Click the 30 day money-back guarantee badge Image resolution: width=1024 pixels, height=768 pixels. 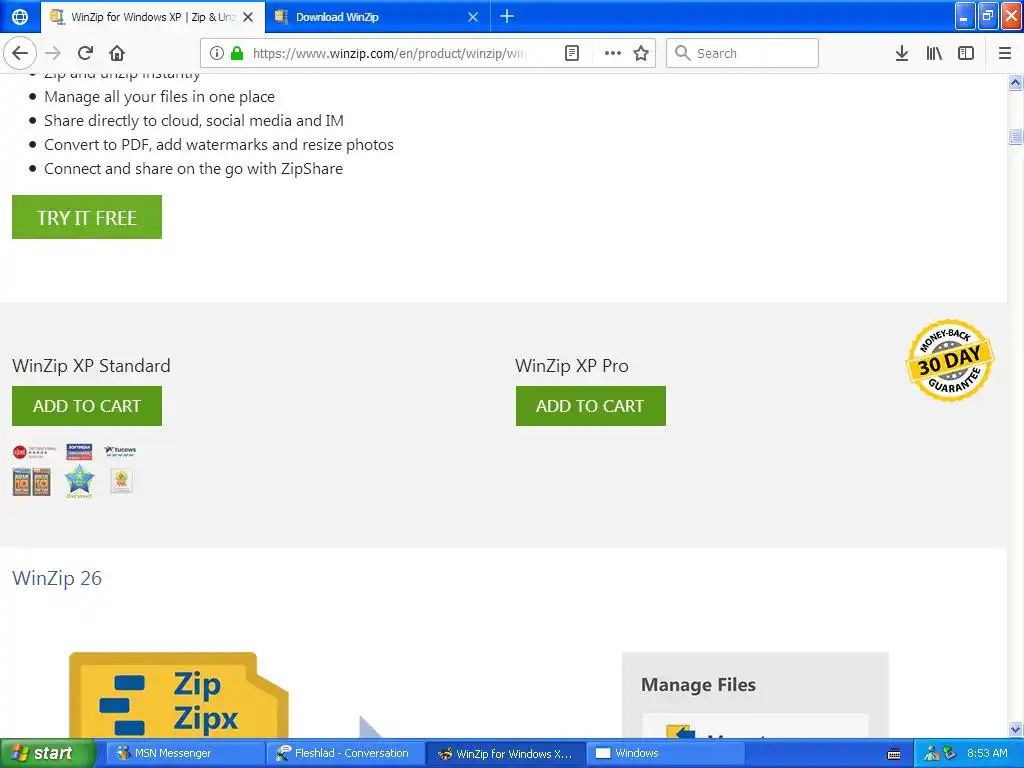point(950,360)
